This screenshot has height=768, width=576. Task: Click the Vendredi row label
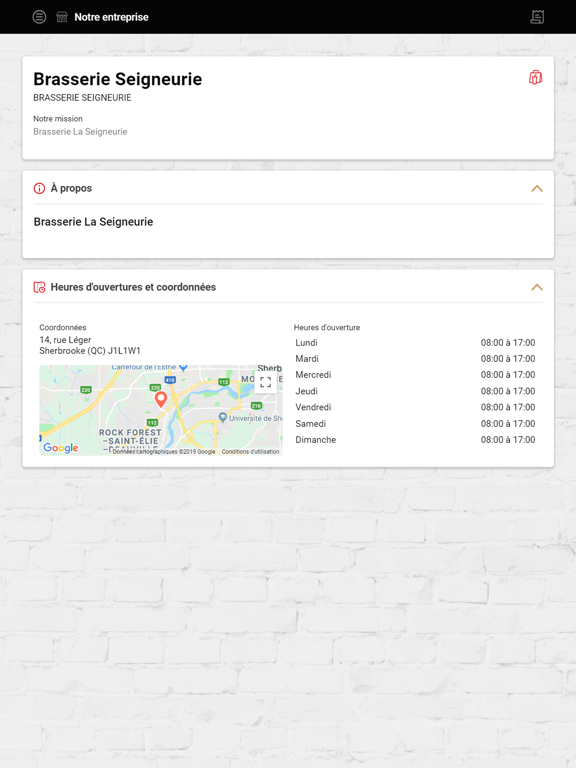click(313, 408)
